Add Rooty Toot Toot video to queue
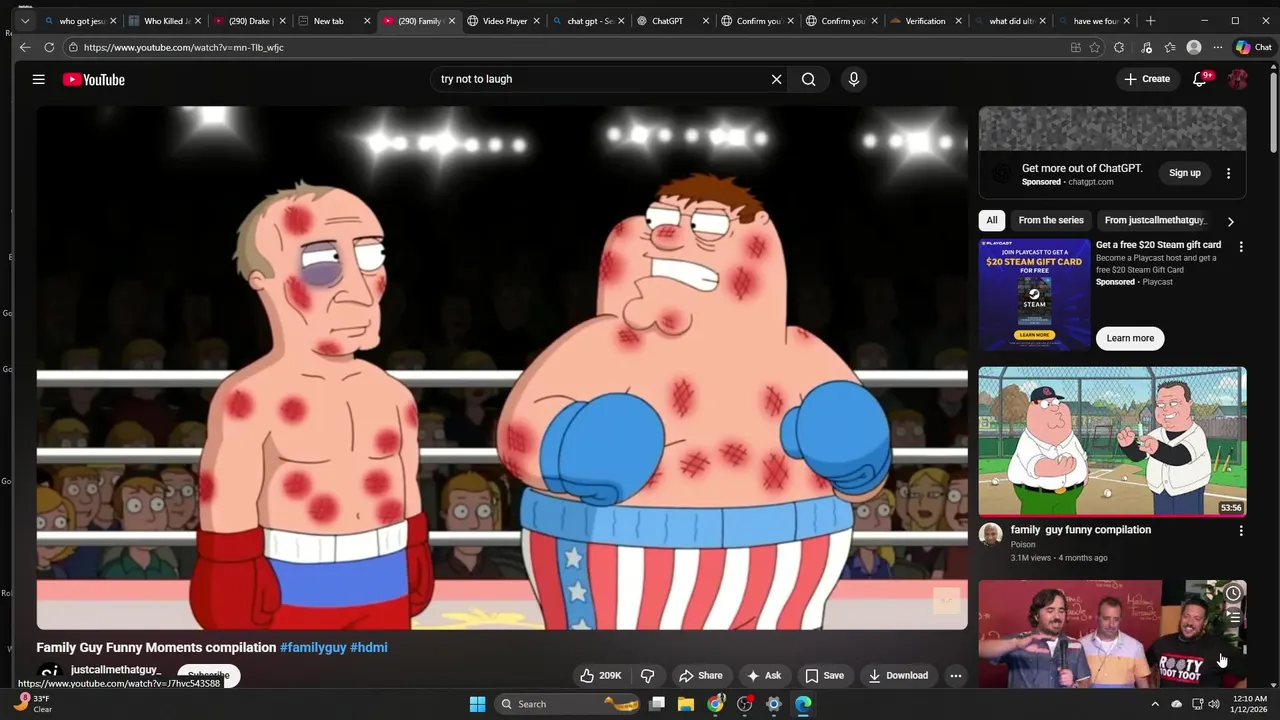The image size is (1280, 720). [x=1233, y=616]
